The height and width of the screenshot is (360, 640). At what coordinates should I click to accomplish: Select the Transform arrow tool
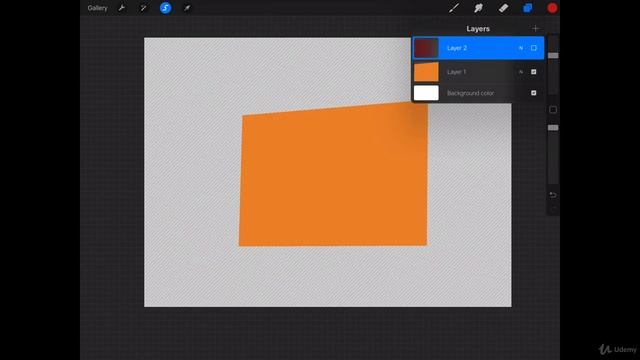point(187,8)
